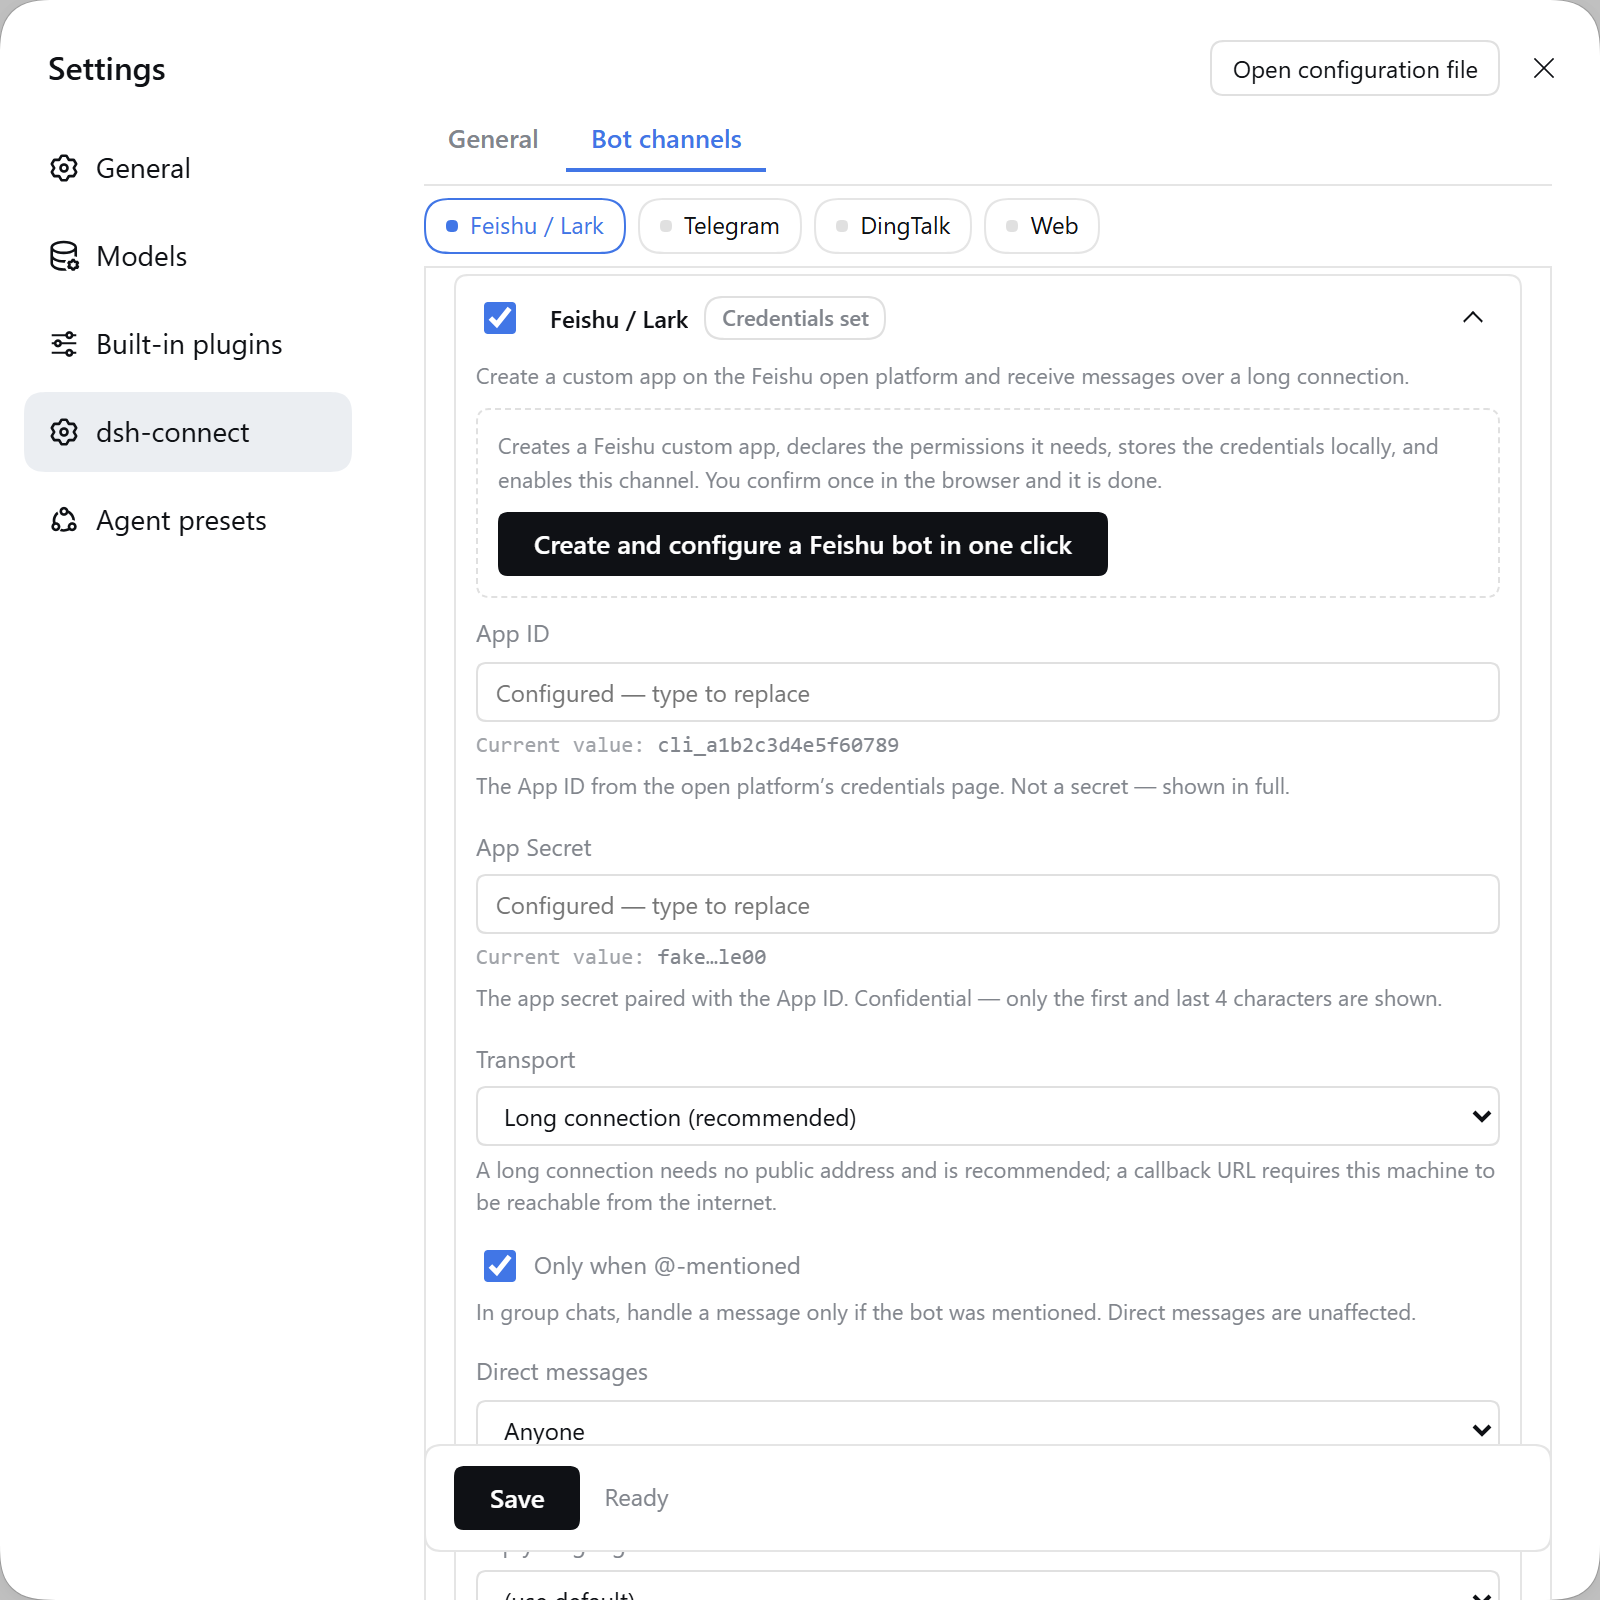
Task: Select the Telegram channel pill
Action: 720,226
